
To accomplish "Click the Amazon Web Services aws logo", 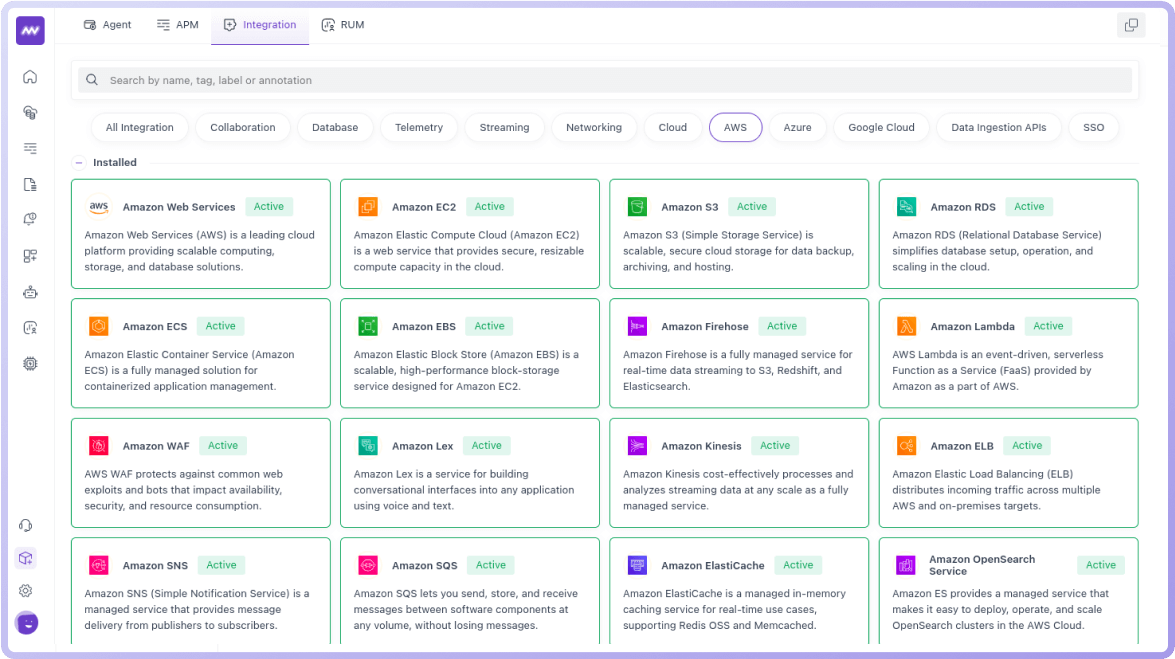I will [x=99, y=206].
